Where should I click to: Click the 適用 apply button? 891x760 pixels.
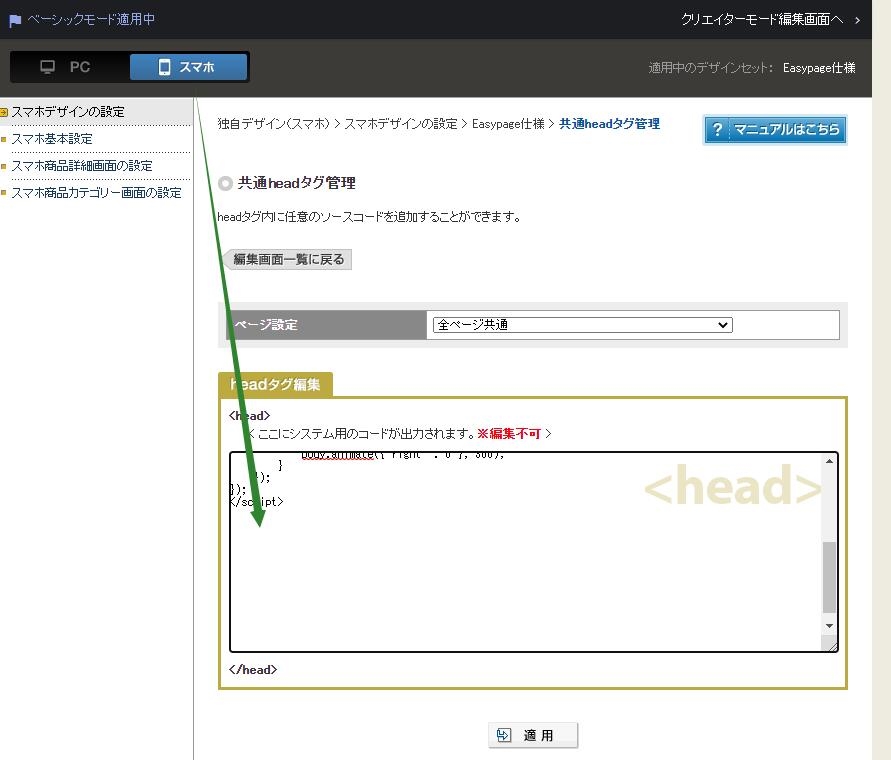coord(533,735)
